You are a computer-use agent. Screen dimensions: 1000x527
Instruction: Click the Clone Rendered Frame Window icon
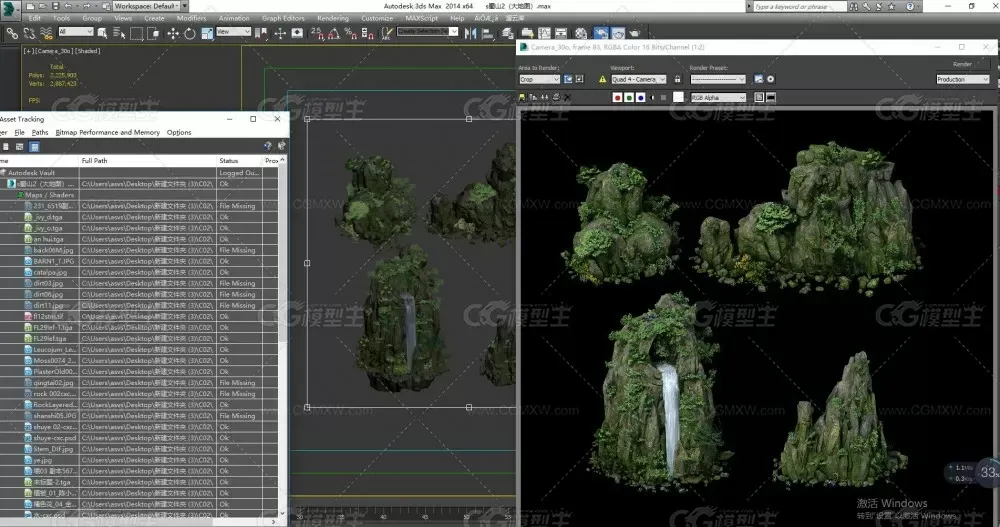[545, 98]
